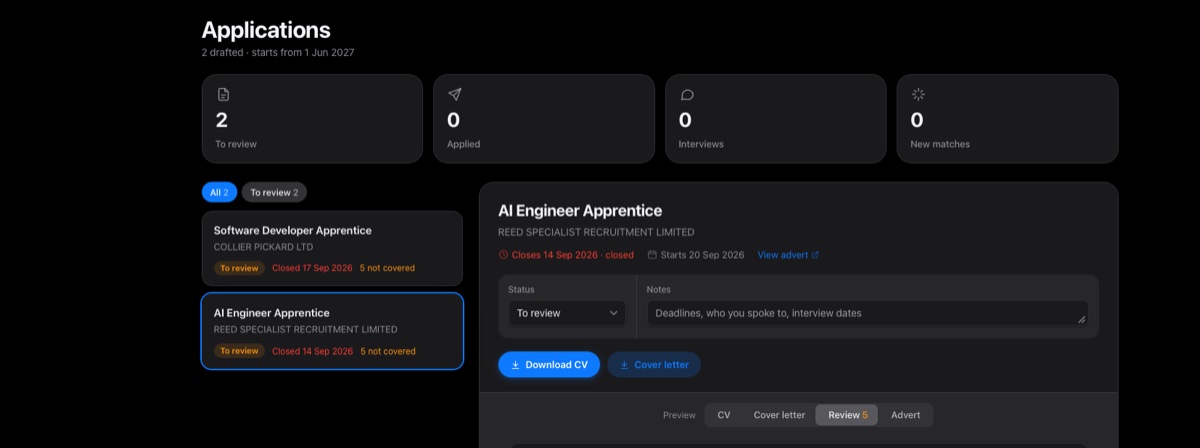The height and width of the screenshot is (448, 1200).
Task: Select the To review 2 filter pill
Action: [x=274, y=192]
